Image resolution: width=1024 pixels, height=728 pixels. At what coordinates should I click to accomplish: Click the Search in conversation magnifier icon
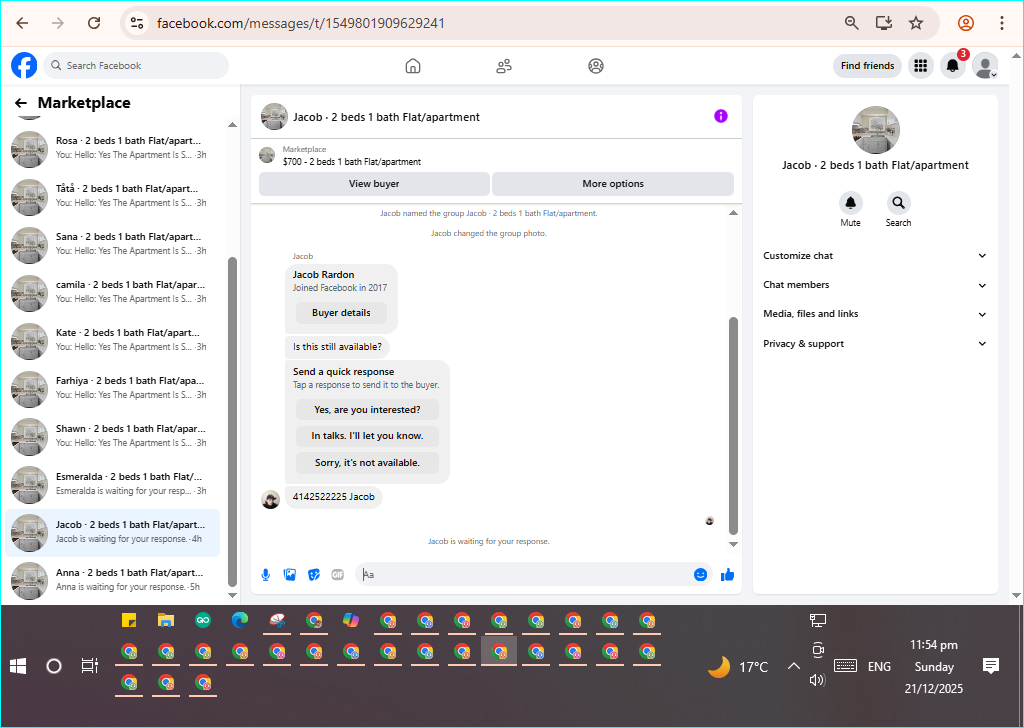click(899, 203)
